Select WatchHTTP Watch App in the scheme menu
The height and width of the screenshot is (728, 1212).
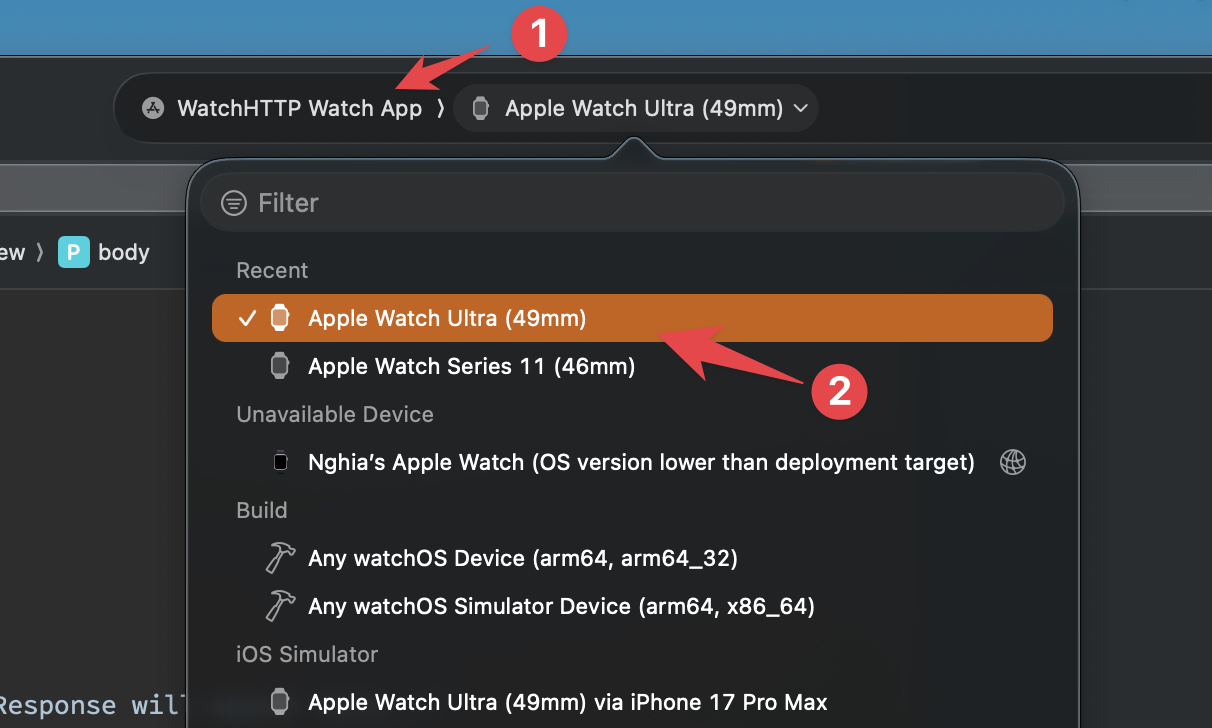point(298,108)
